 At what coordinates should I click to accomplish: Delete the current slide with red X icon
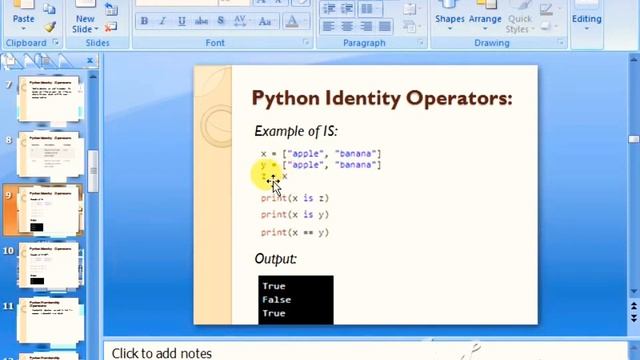click(111, 27)
